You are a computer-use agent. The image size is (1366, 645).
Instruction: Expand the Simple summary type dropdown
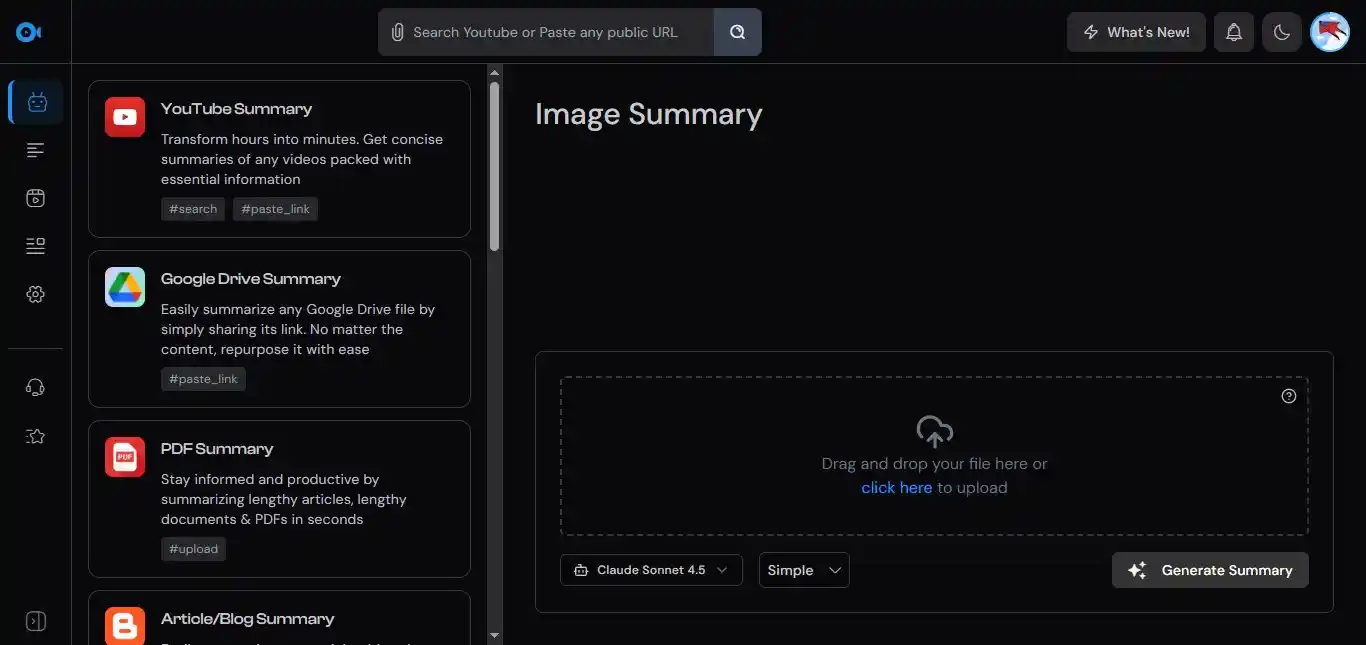(804, 570)
